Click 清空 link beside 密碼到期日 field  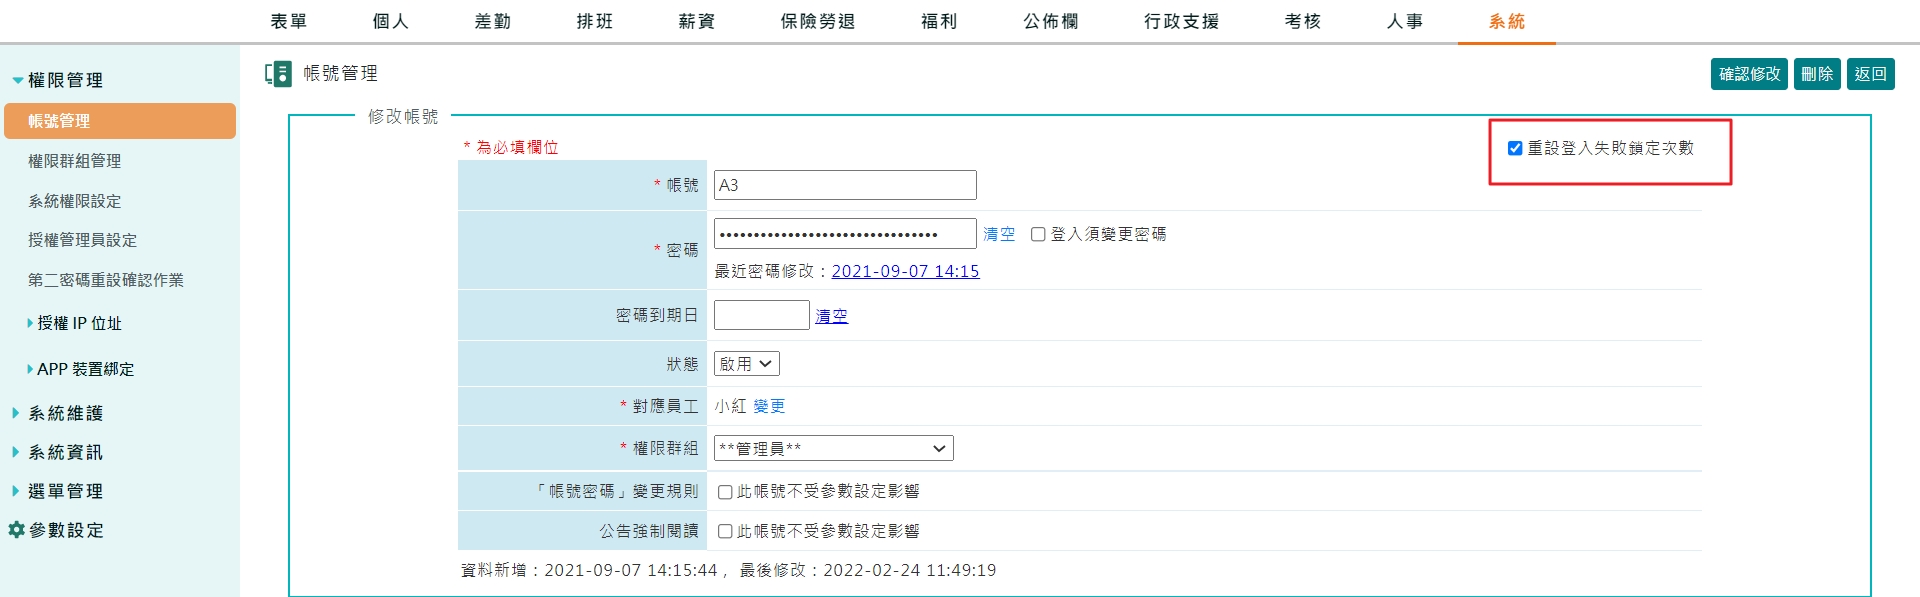(x=831, y=316)
